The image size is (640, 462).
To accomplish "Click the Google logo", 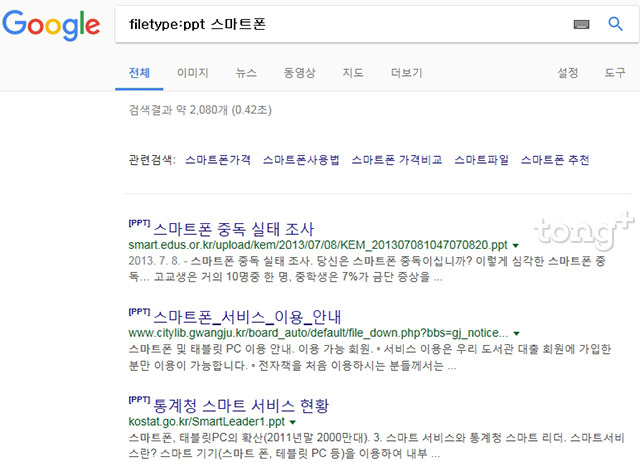I will (51, 25).
